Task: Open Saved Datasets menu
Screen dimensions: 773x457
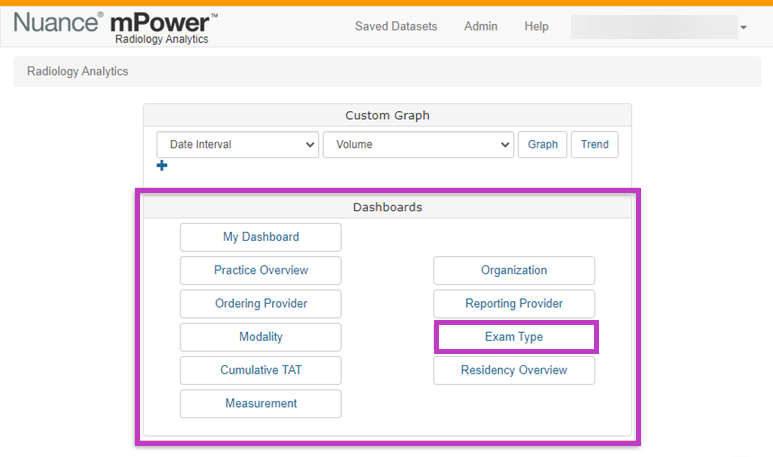Action: 396,26
